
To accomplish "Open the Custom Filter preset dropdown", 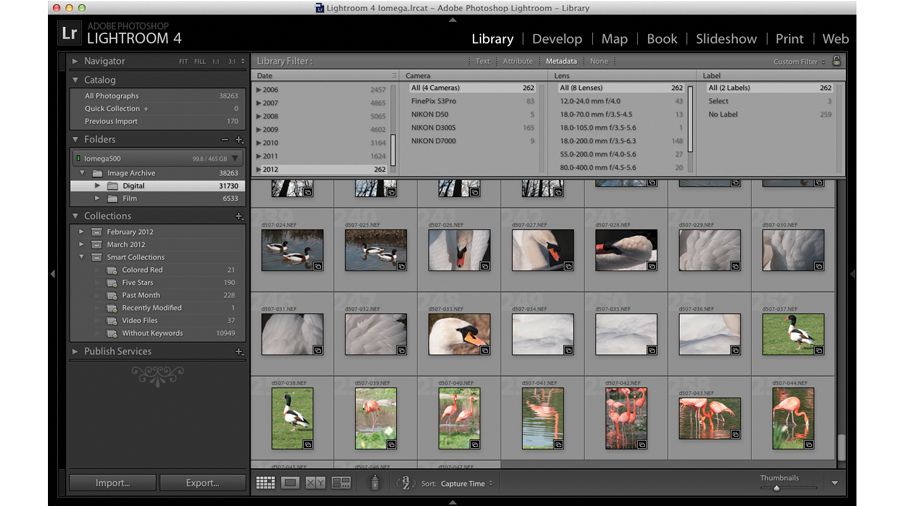I will 799,61.
